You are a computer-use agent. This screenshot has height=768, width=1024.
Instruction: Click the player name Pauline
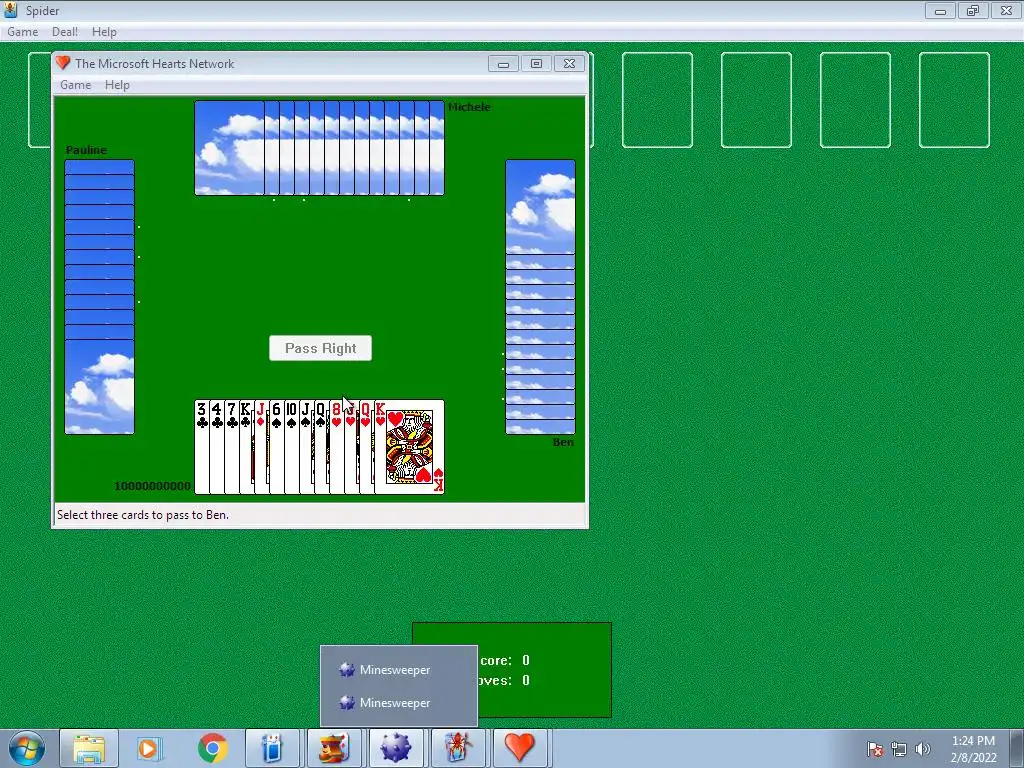pyautogui.click(x=86, y=150)
